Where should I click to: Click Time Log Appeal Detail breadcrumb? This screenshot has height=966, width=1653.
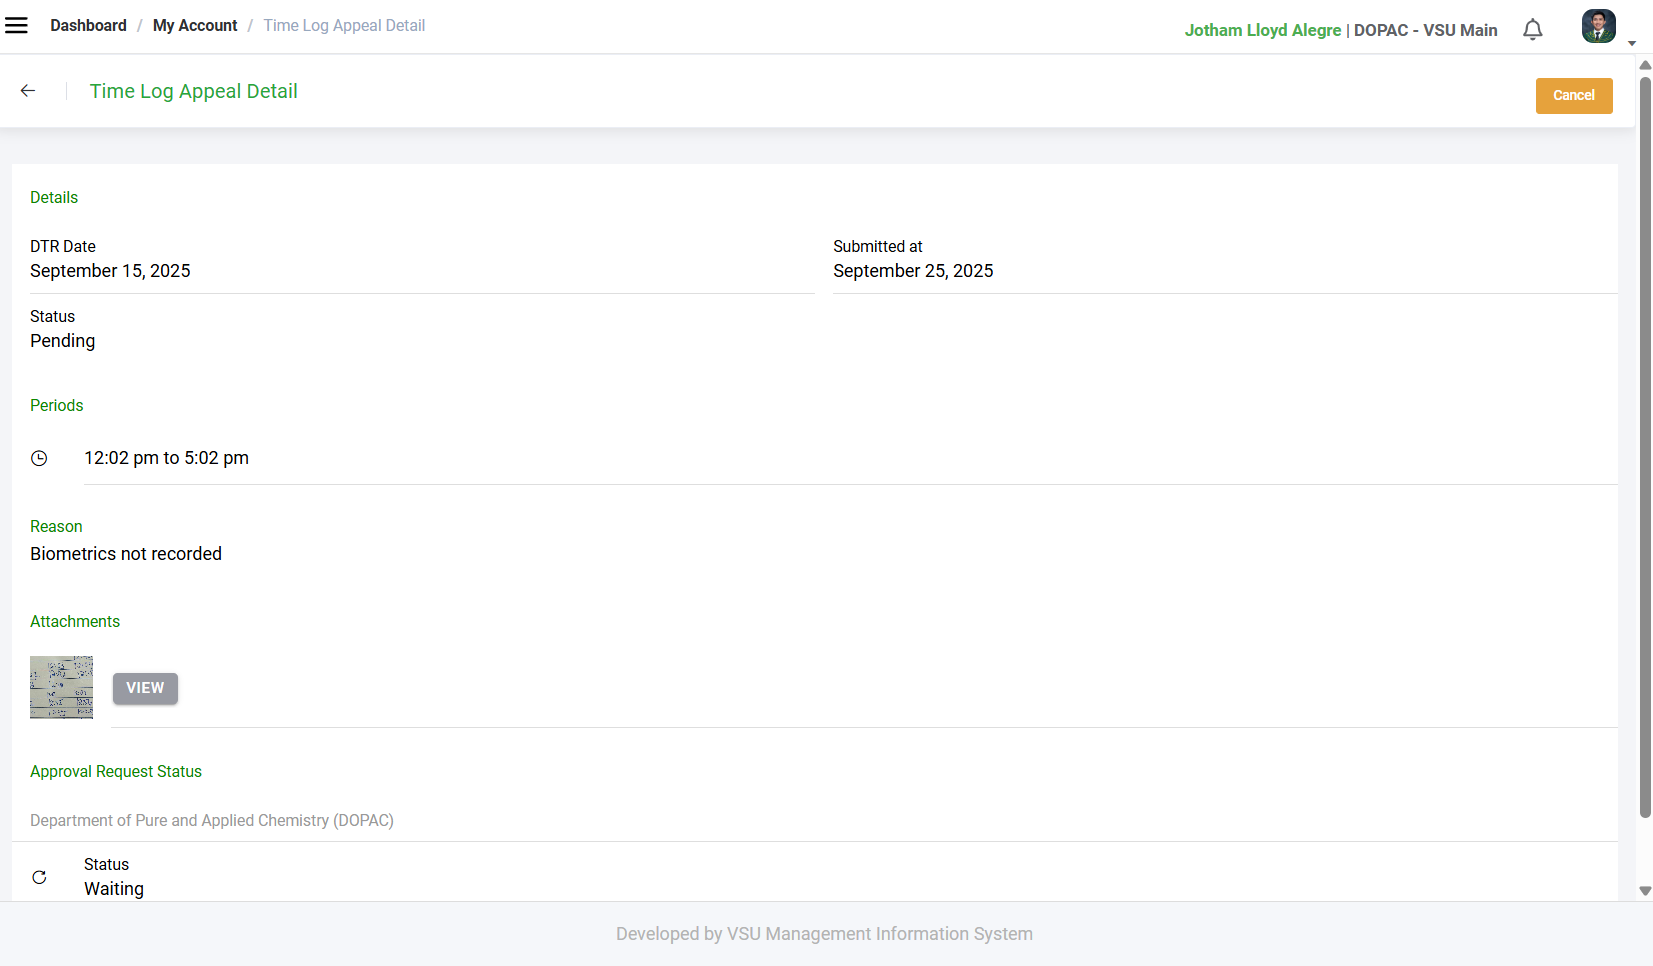coord(344,26)
